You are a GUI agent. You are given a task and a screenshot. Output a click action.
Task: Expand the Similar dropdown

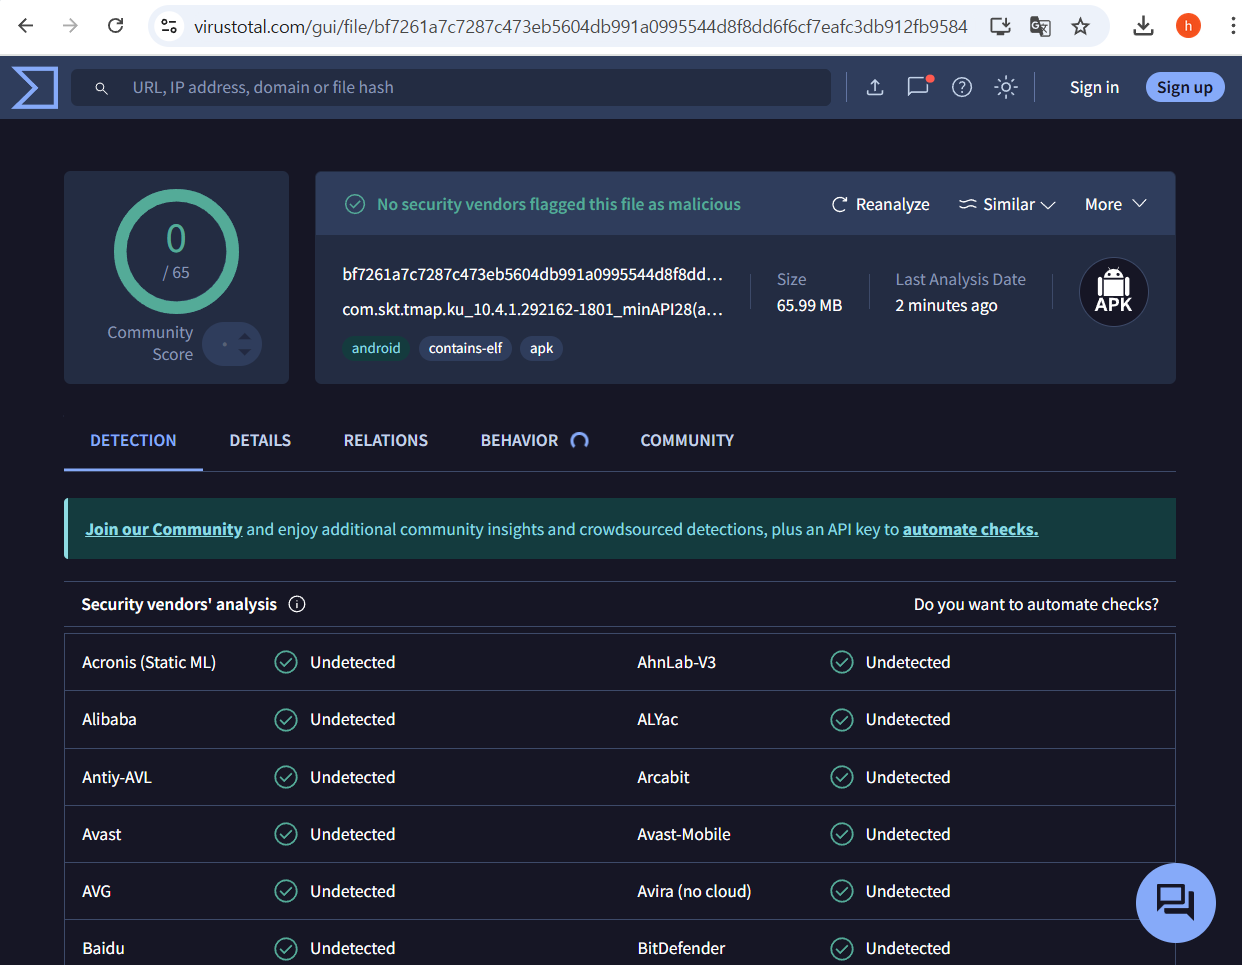(x=1007, y=204)
